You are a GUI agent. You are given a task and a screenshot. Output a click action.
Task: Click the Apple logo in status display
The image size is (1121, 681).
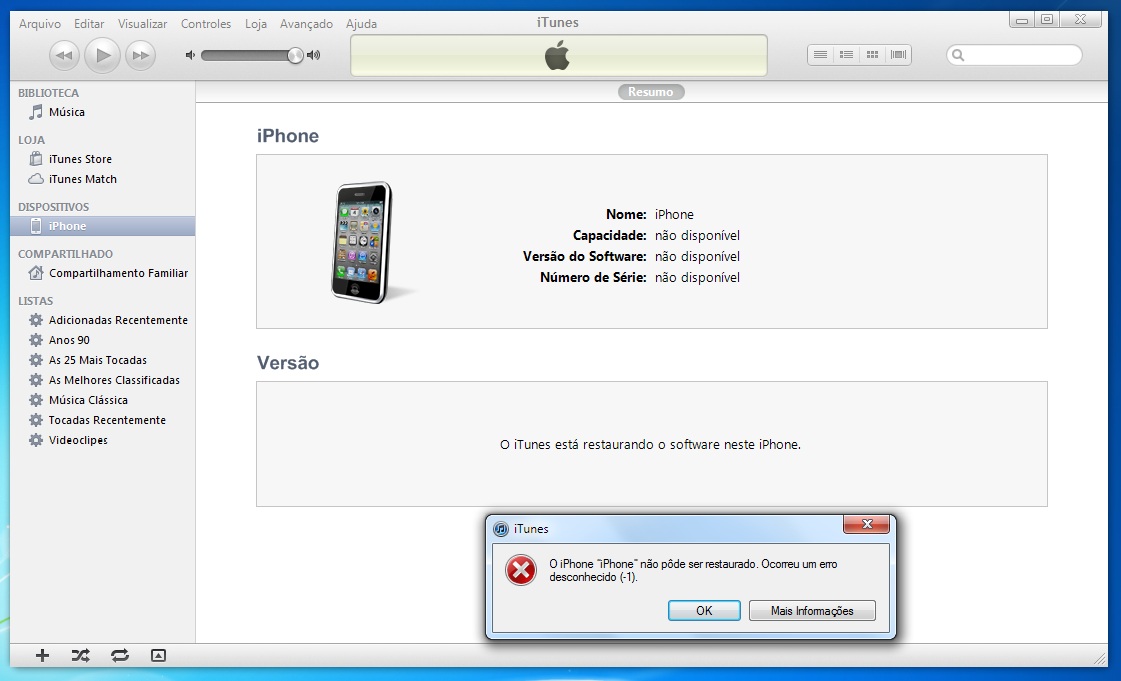click(x=557, y=55)
